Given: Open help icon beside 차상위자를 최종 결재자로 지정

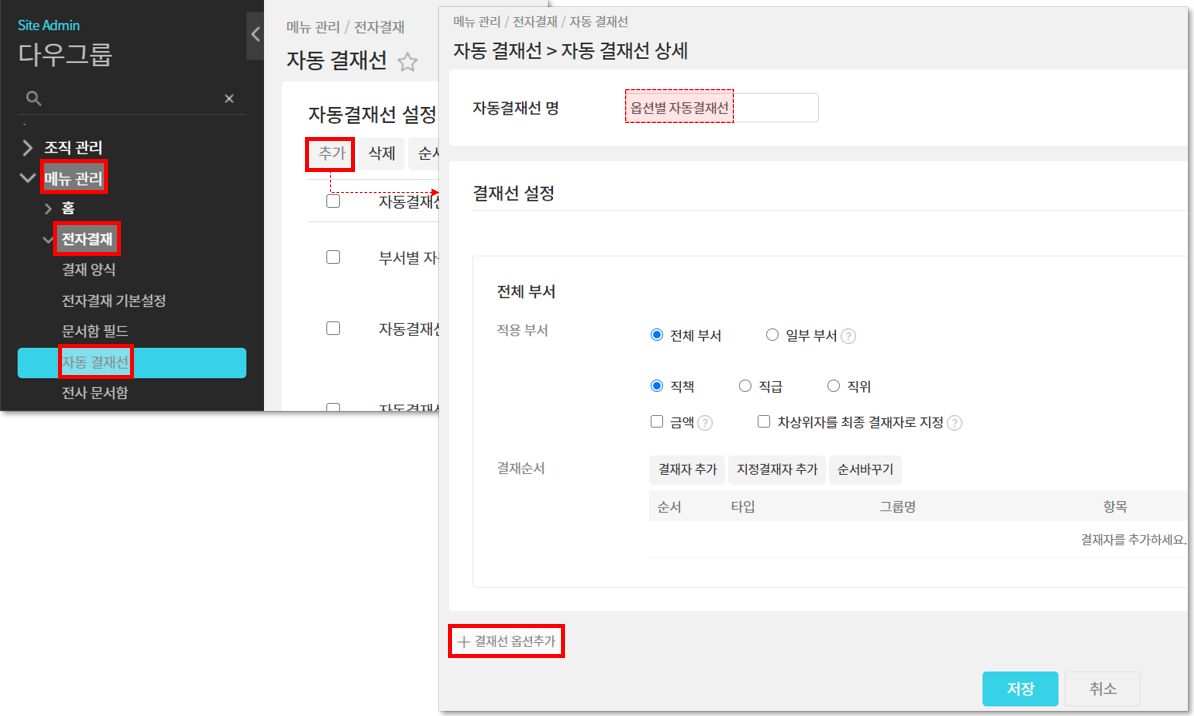Looking at the screenshot, I should pos(954,423).
